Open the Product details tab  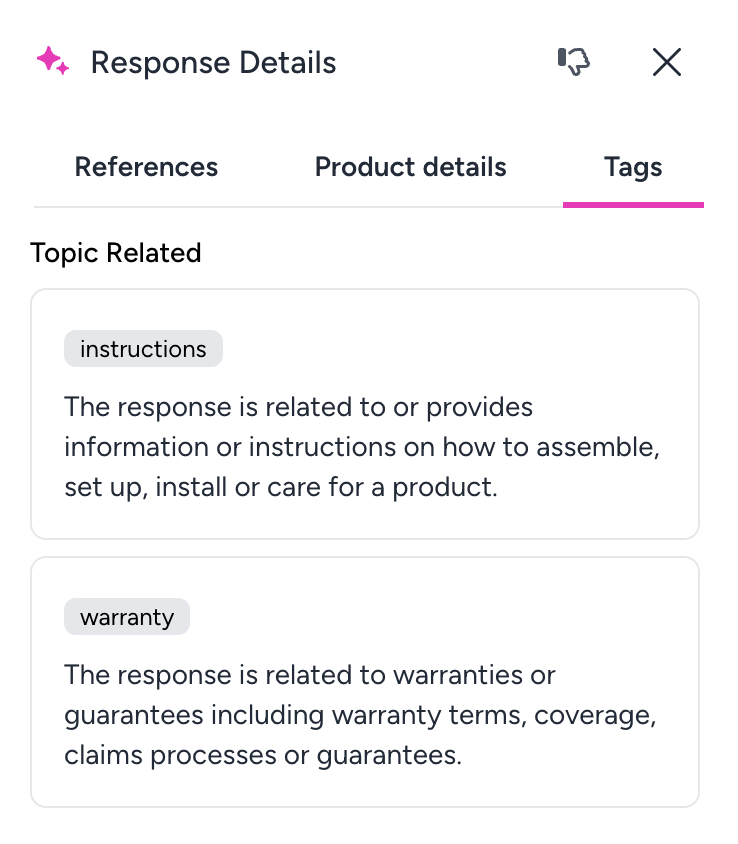click(410, 167)
